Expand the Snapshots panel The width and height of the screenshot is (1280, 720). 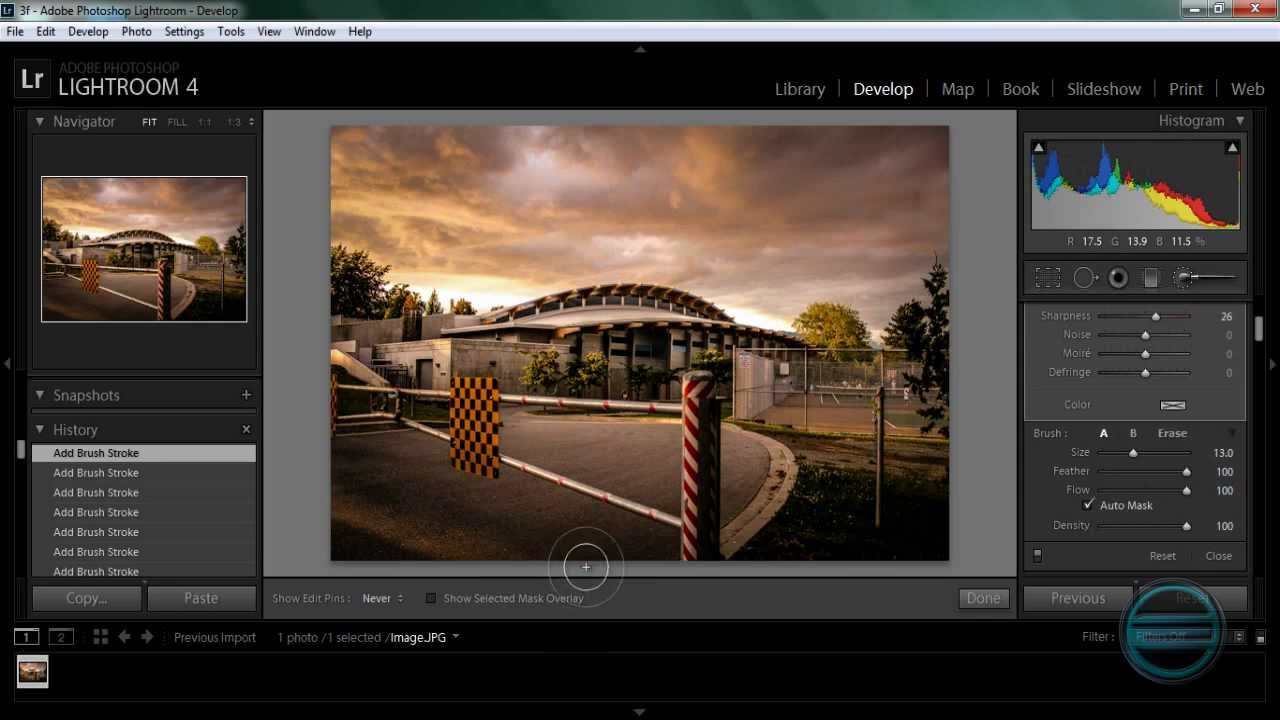tap(40, 395)
